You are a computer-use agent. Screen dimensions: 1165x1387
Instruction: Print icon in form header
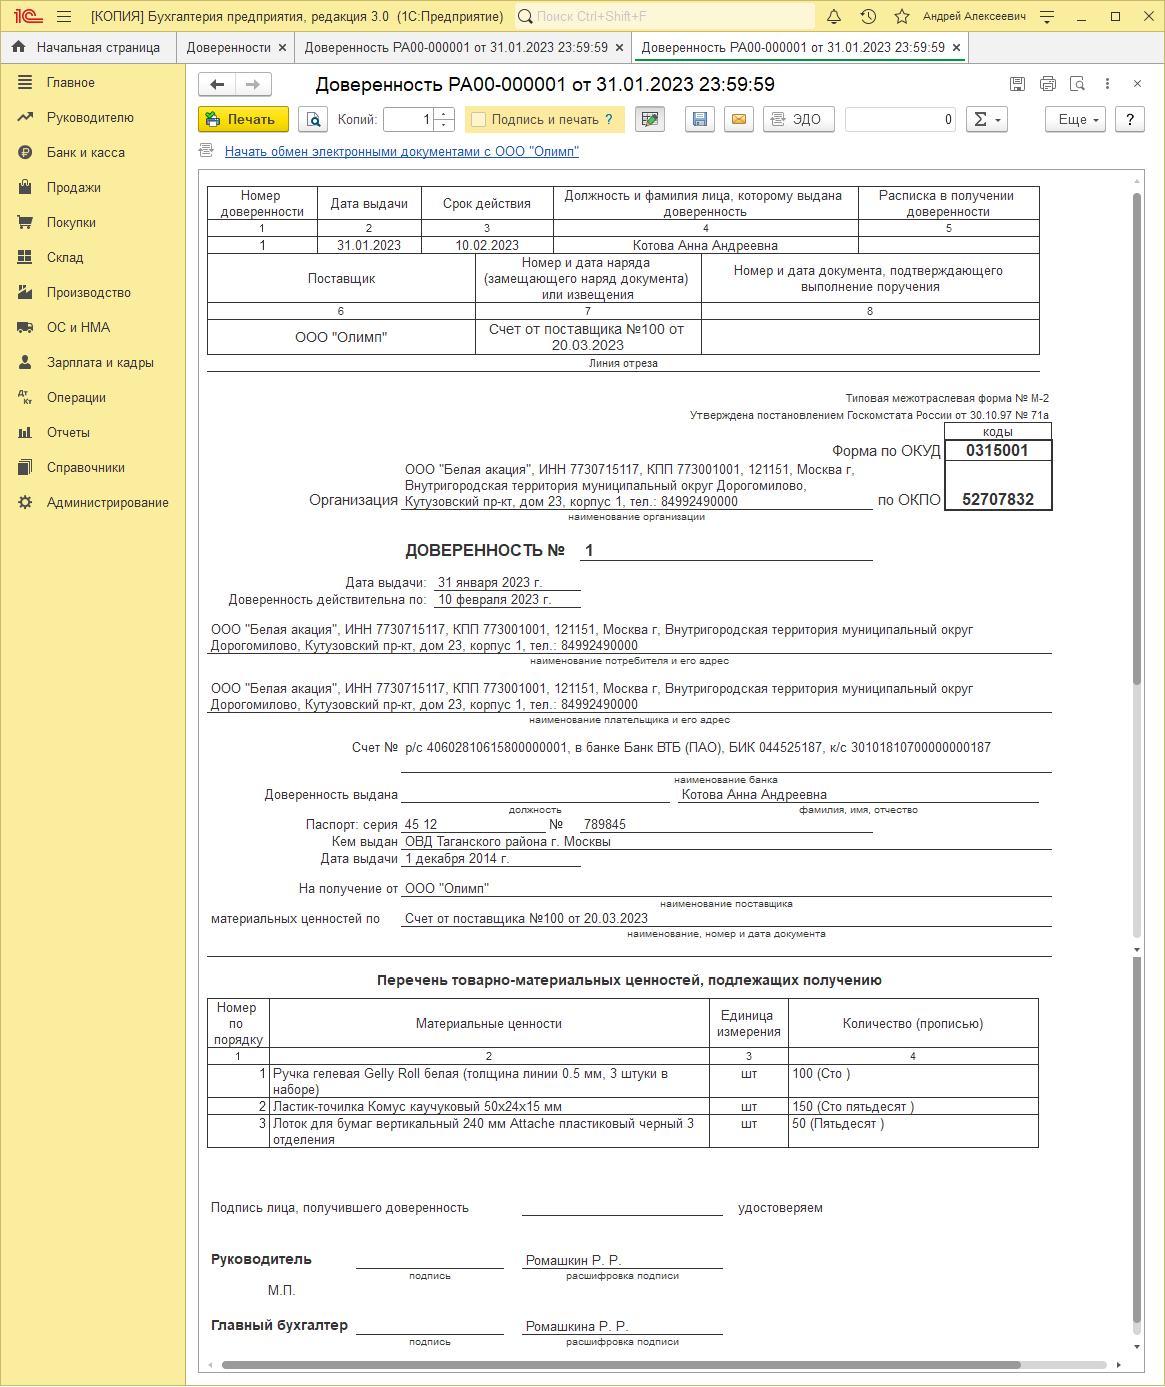[x=1047, y=84]
